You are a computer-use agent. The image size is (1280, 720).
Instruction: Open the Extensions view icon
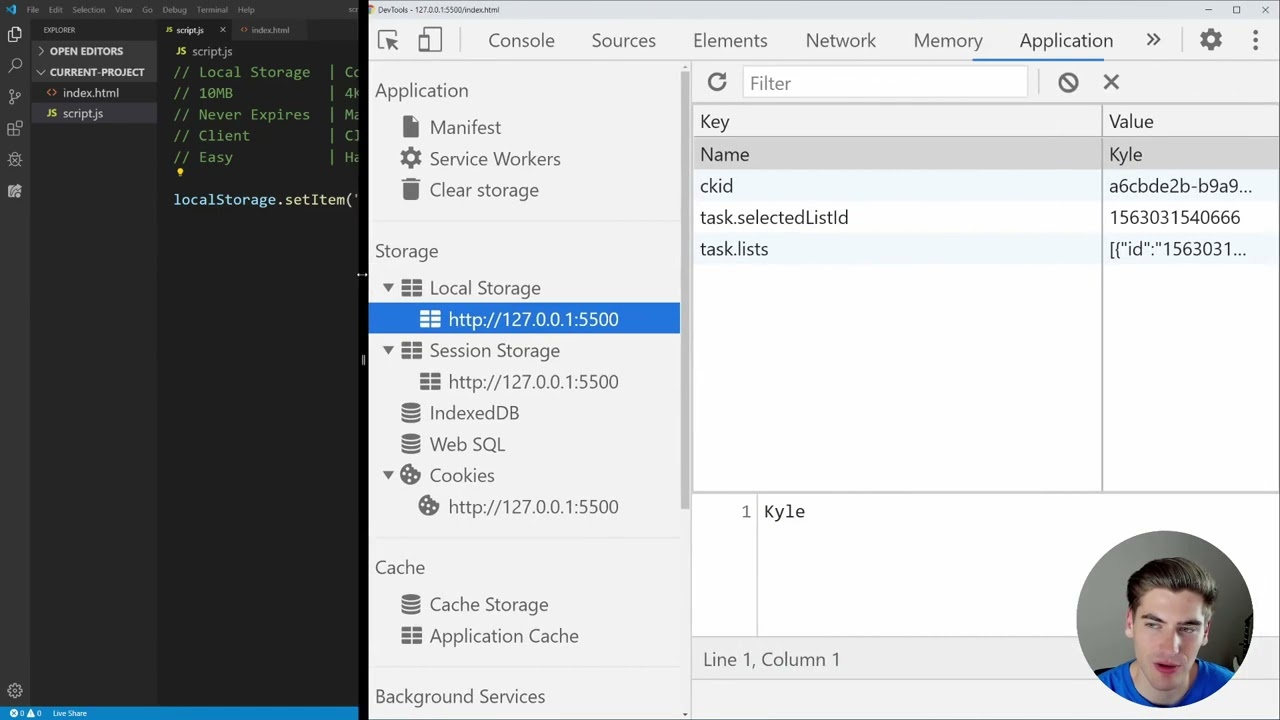pyautogui.click(x=15, y=128)
